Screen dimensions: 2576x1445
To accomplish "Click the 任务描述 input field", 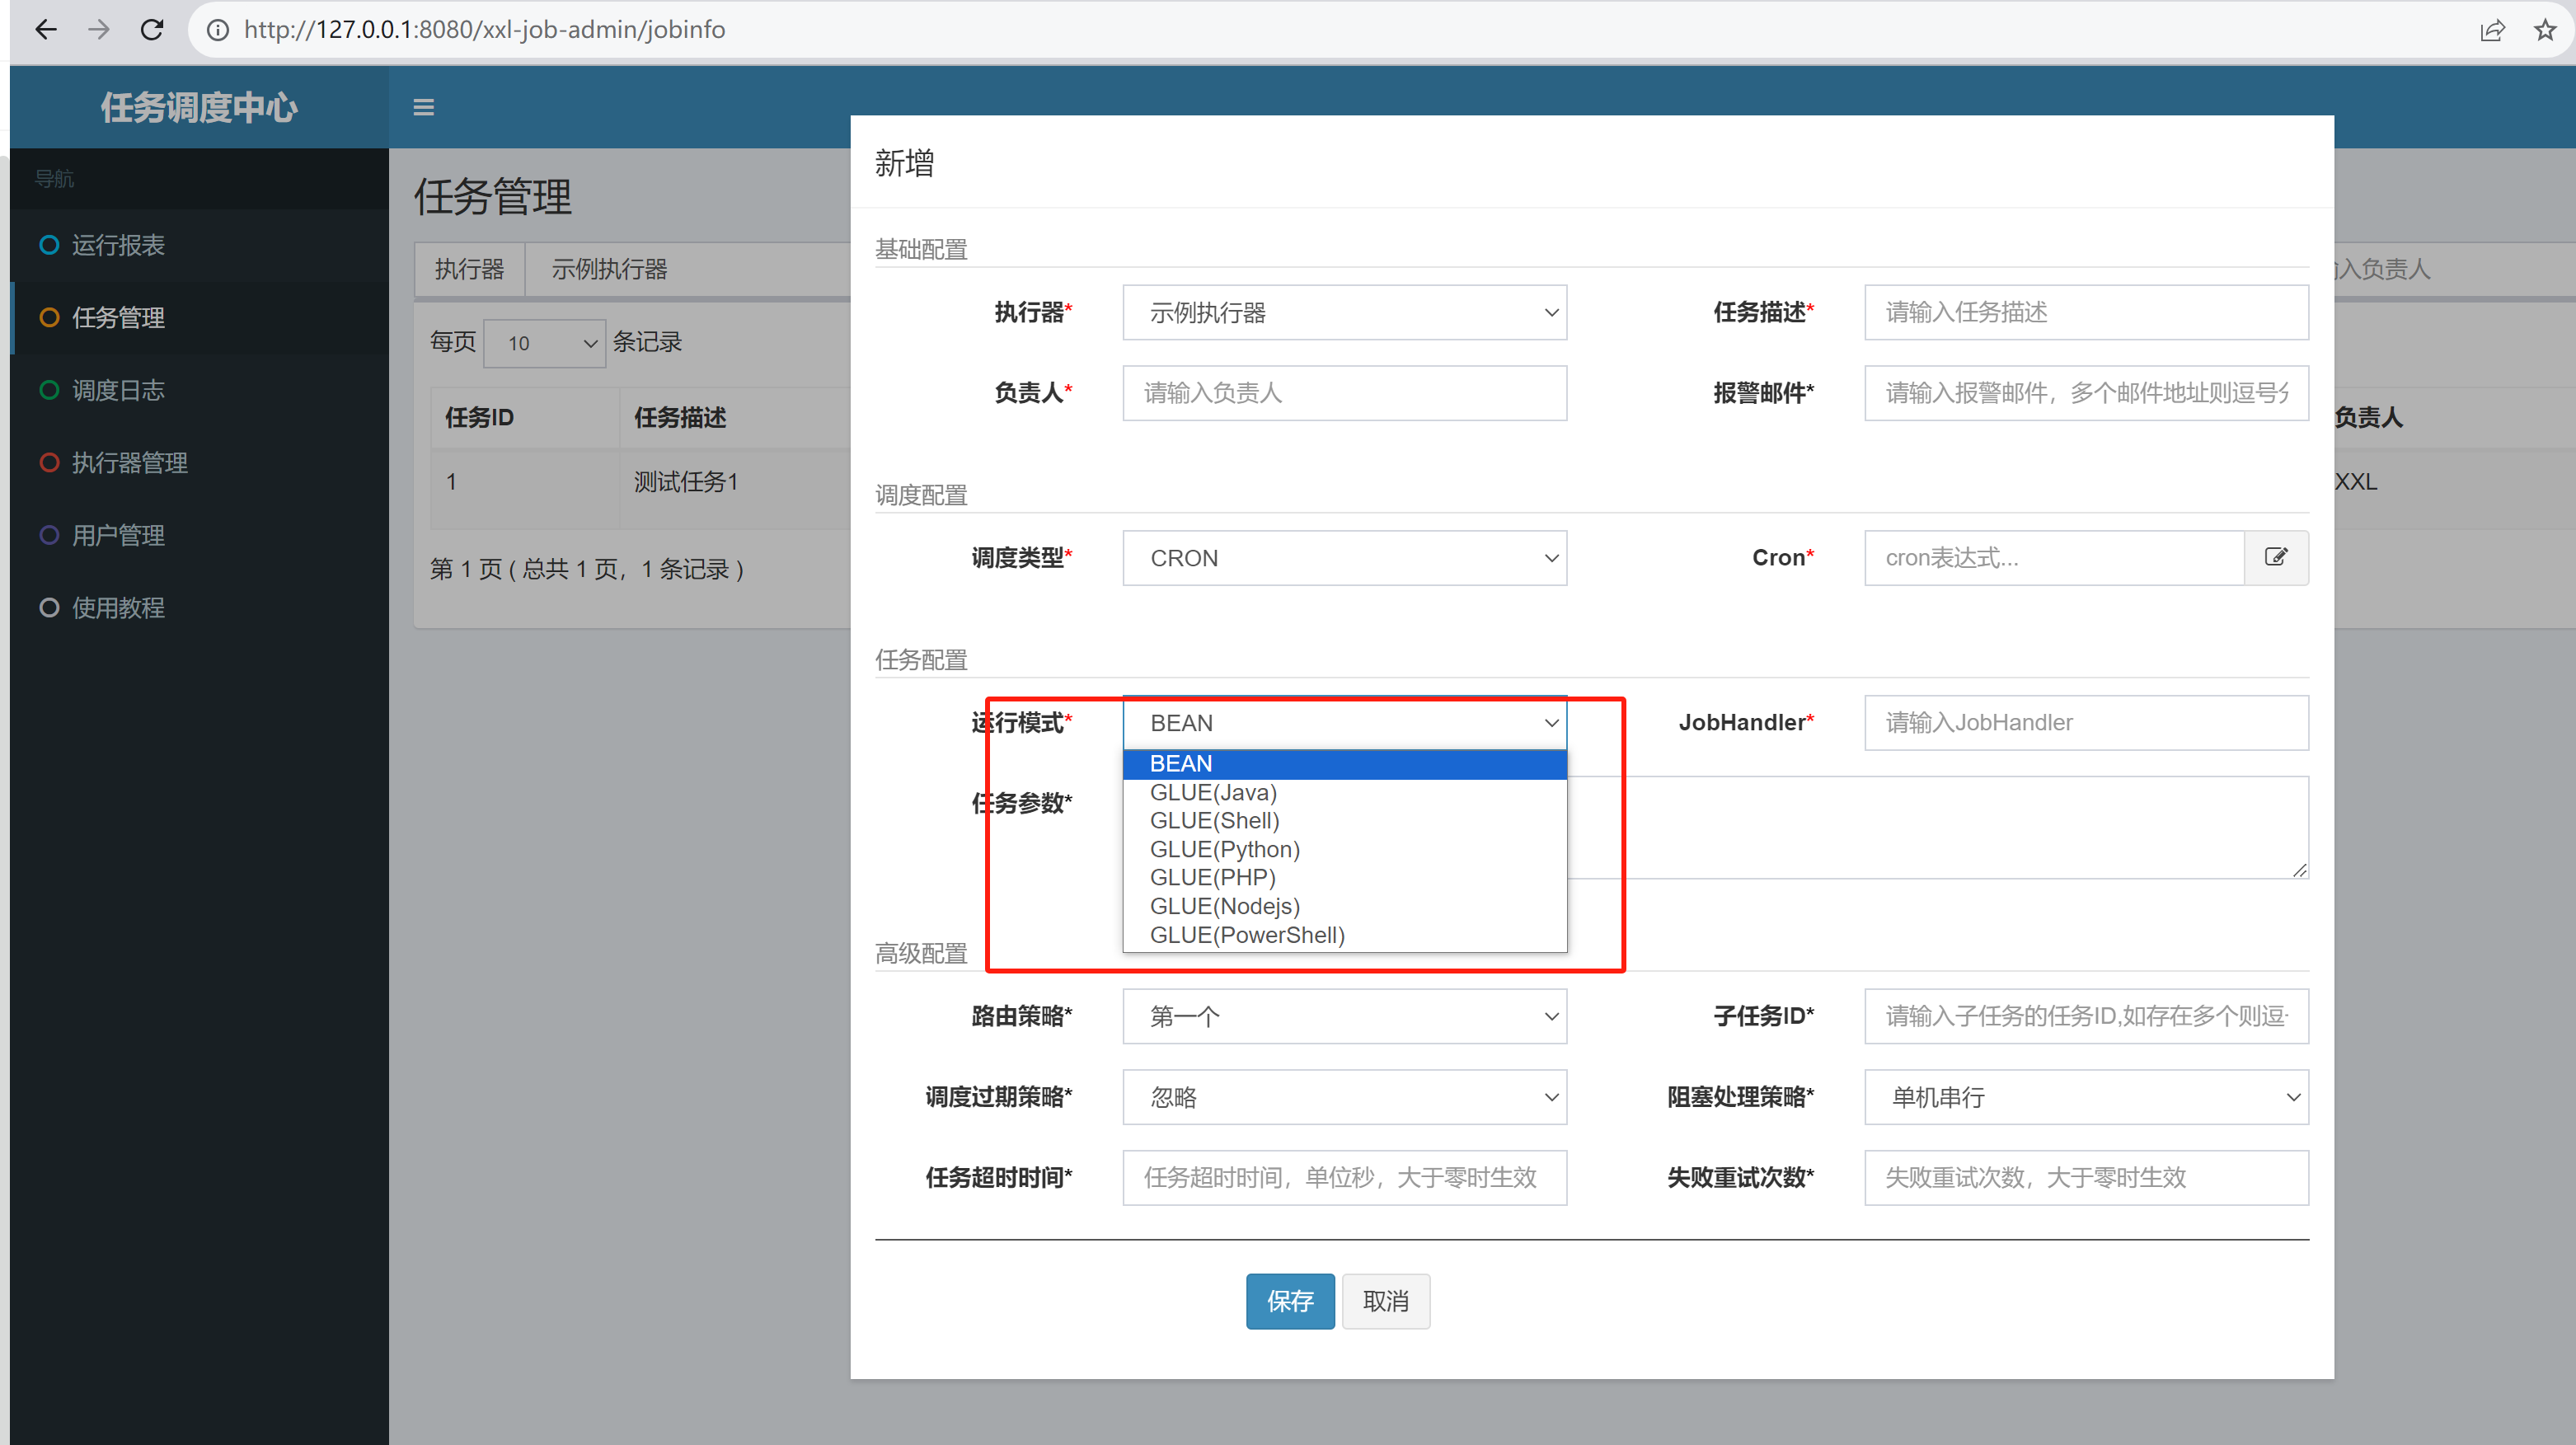I will click(2085, 312).
